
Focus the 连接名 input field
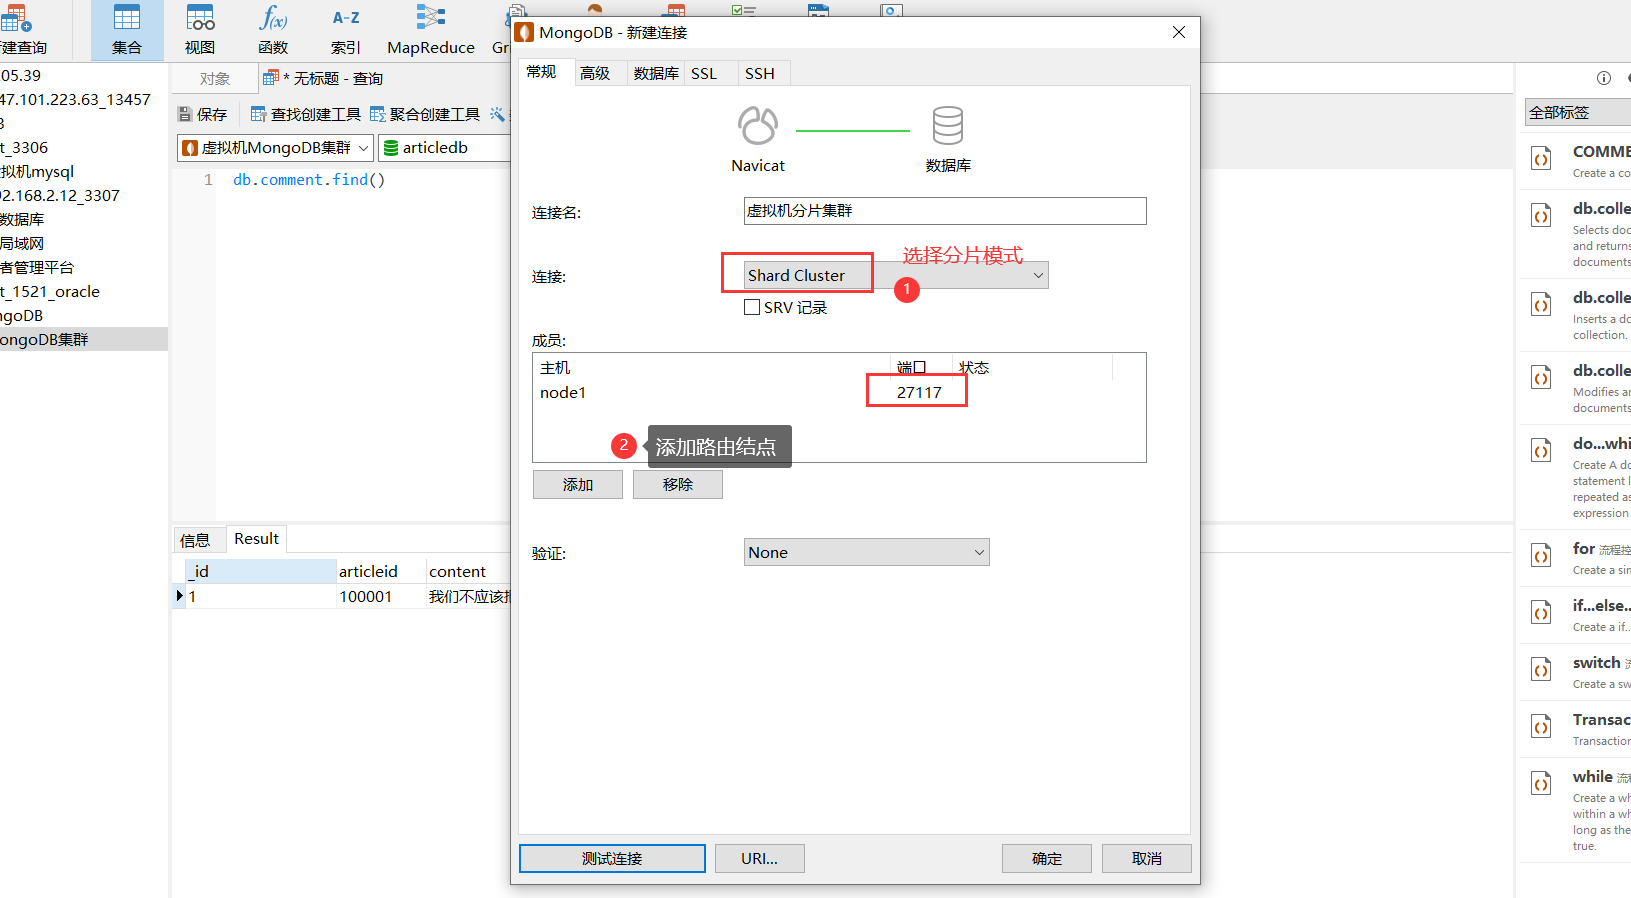(945, 211)
